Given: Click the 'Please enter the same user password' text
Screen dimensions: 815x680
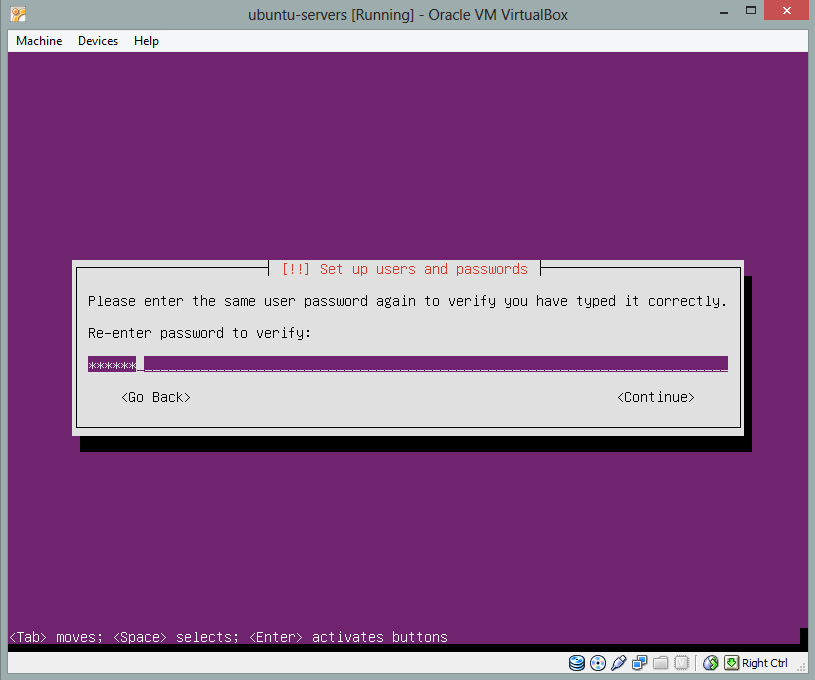Looking at the screenshot, I should point(407,301).
